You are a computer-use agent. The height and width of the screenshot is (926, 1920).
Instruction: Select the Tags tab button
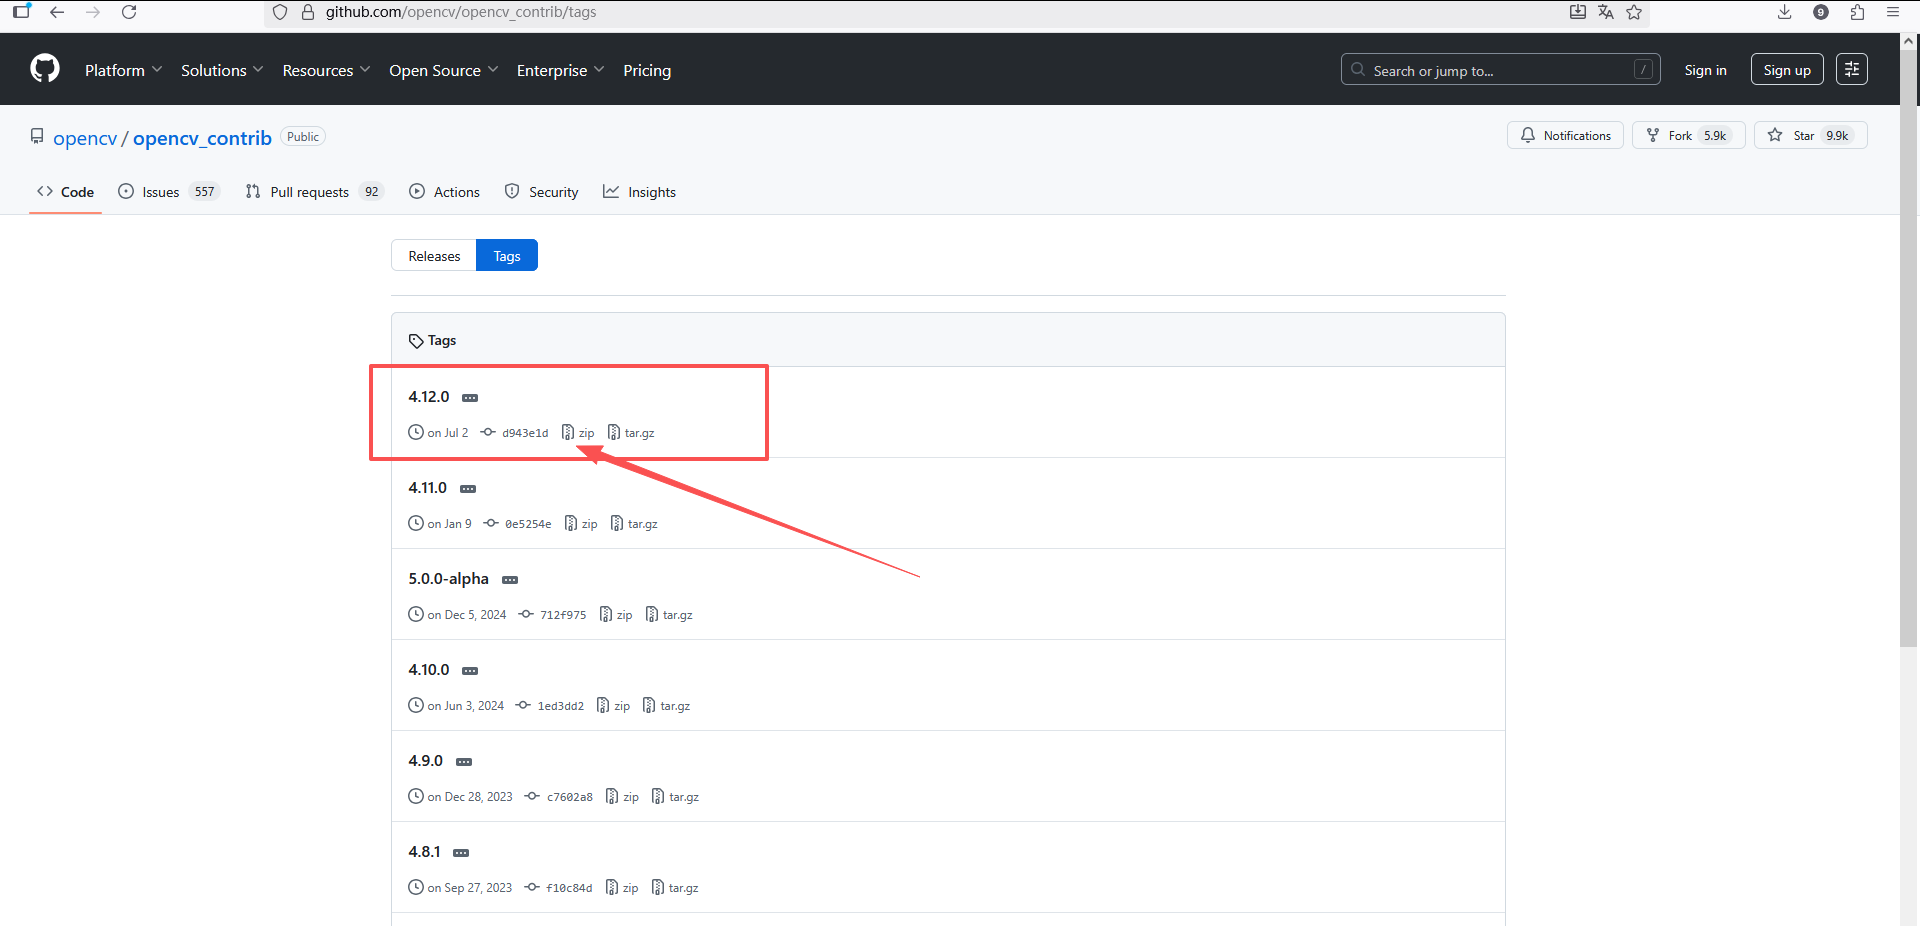(507, 256)
